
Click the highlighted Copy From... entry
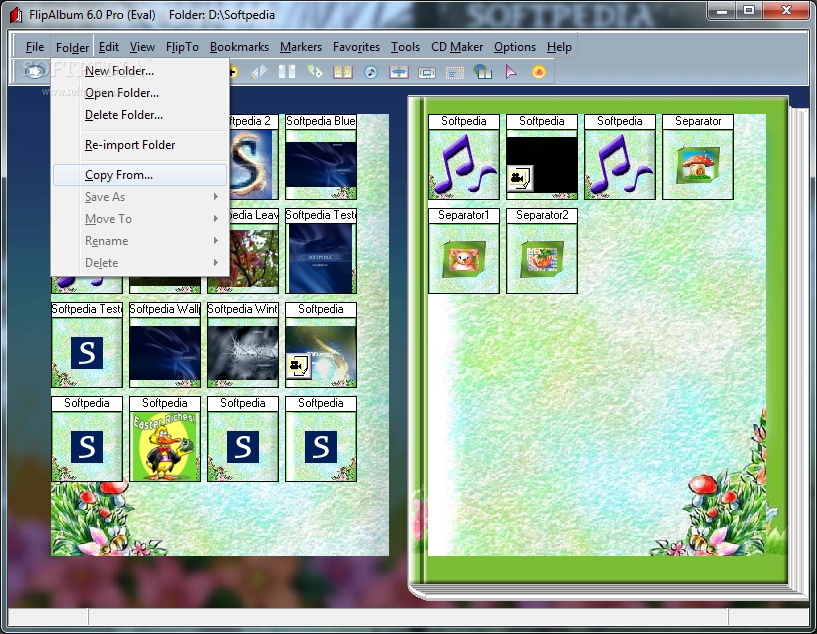[x=140, y=175]
